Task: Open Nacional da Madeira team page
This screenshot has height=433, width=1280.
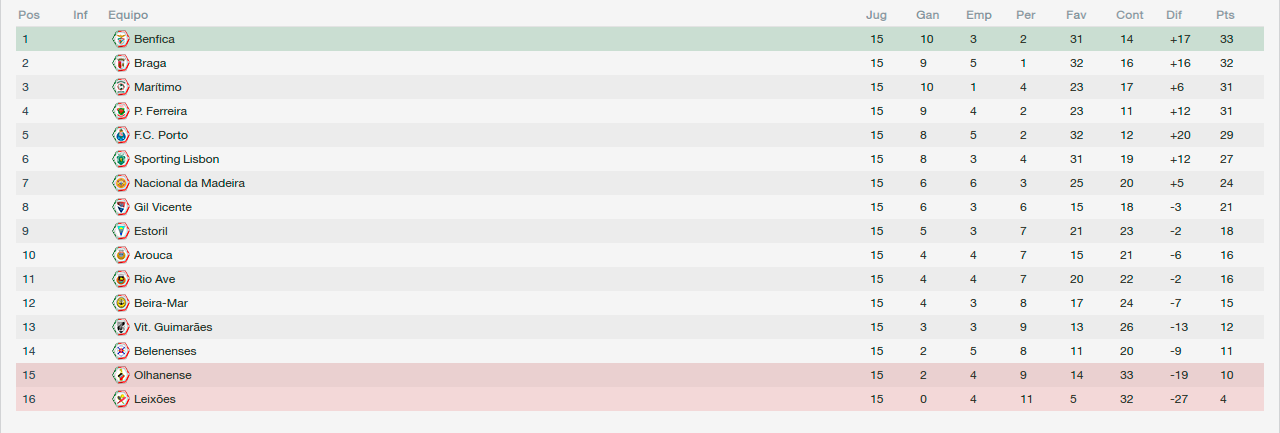Action: coord(189,183)
